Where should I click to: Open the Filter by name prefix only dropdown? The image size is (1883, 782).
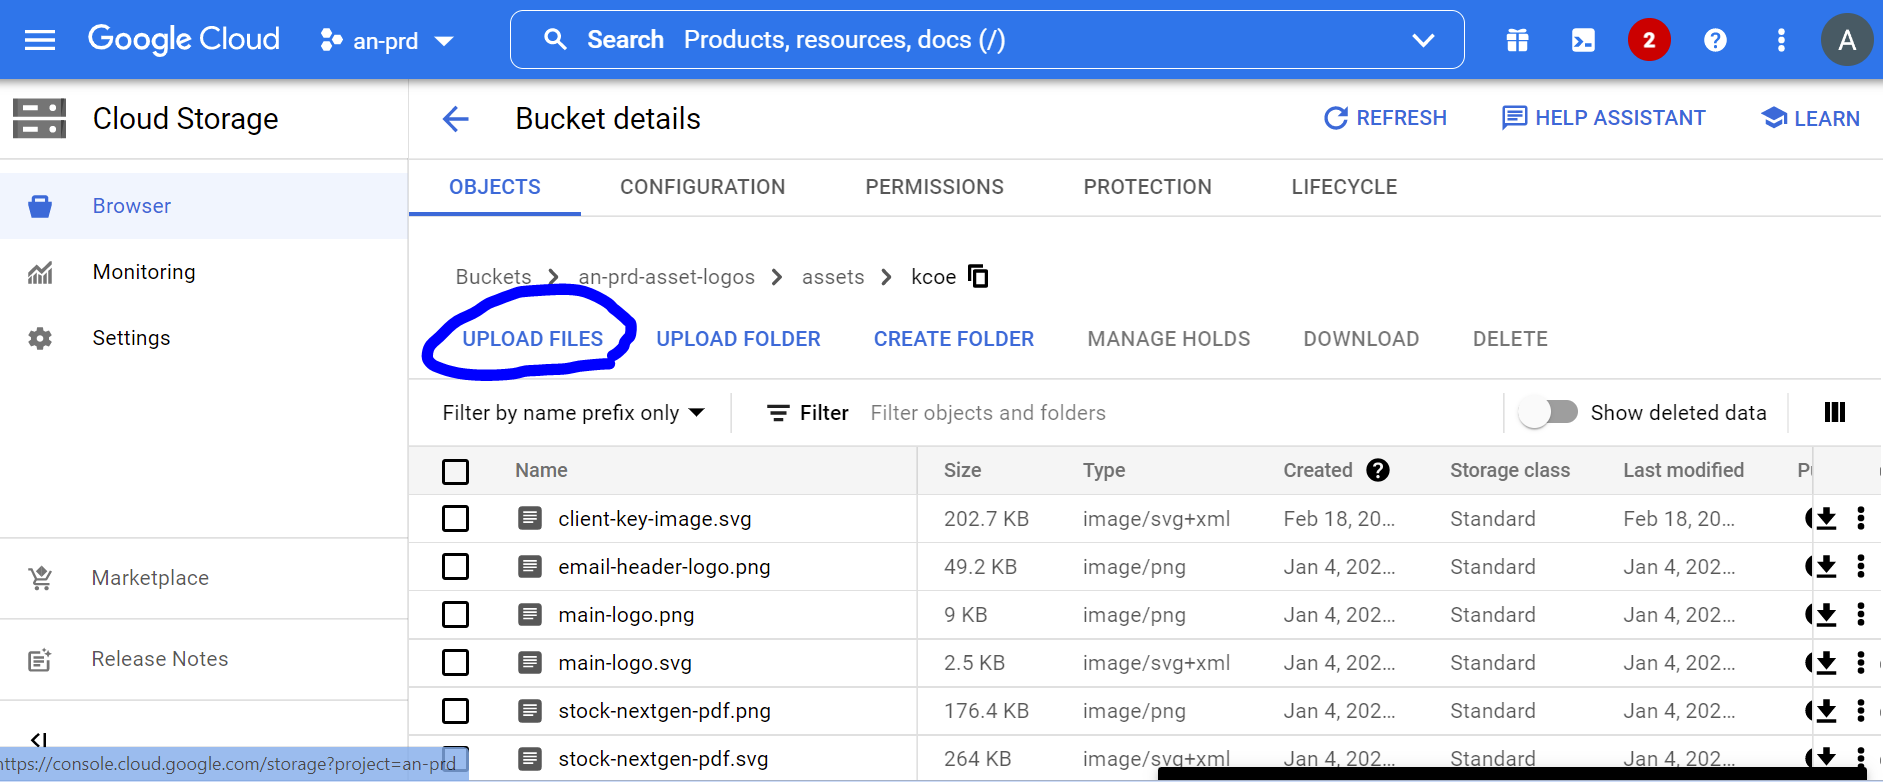pyautogui.click(x=573, y=413)
